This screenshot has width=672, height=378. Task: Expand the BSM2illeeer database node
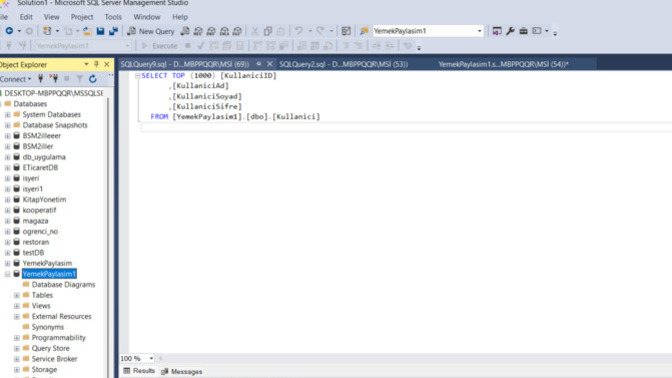coord(7,136)
